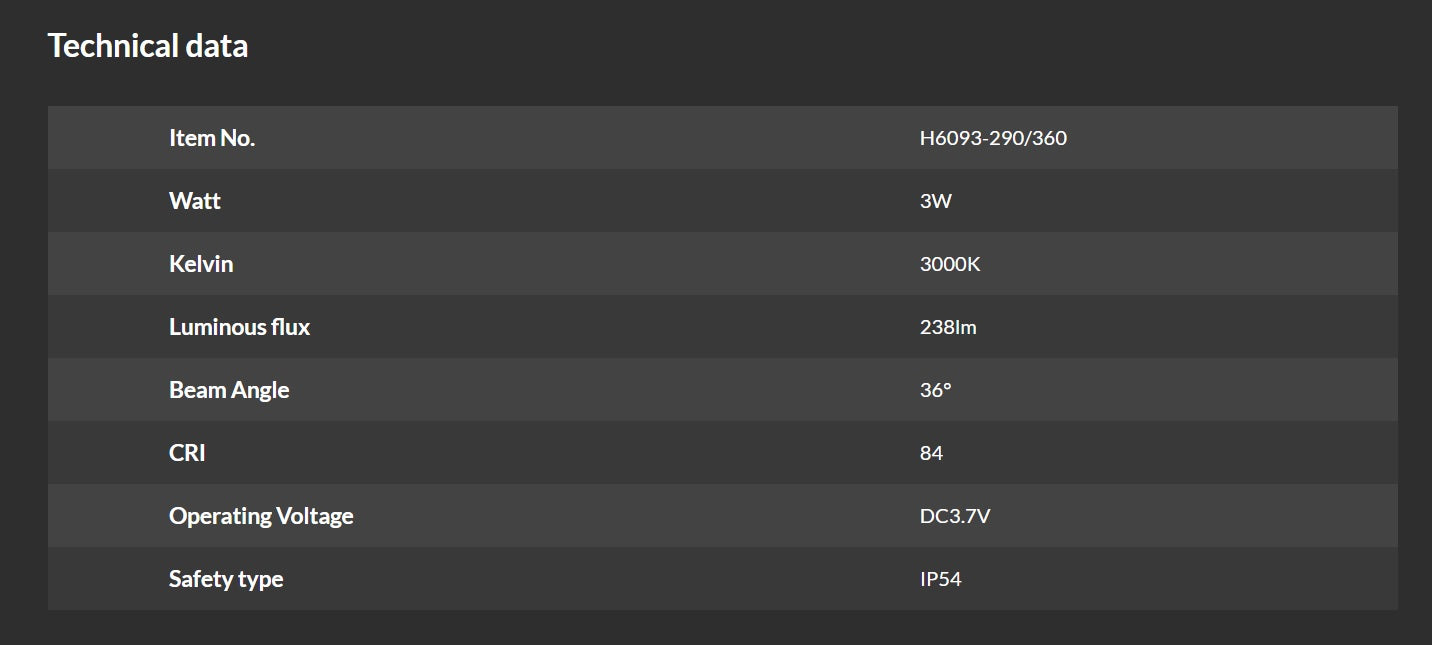Select the CRI value 84
This screenshot has height=645, width=1432.
tap(931, 453)
